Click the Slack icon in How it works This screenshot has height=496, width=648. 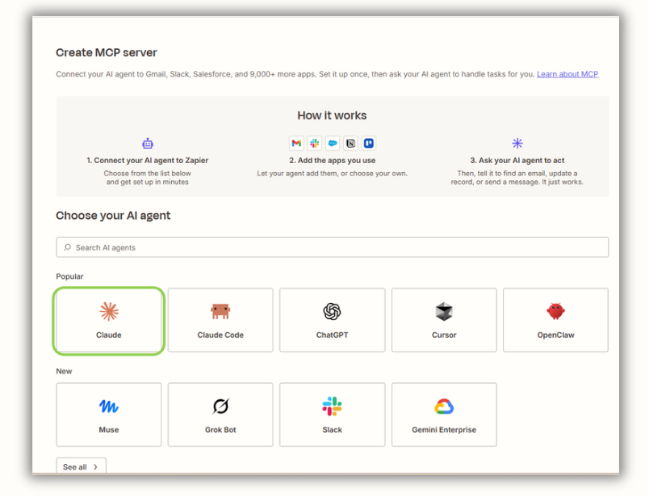[314, 143]
